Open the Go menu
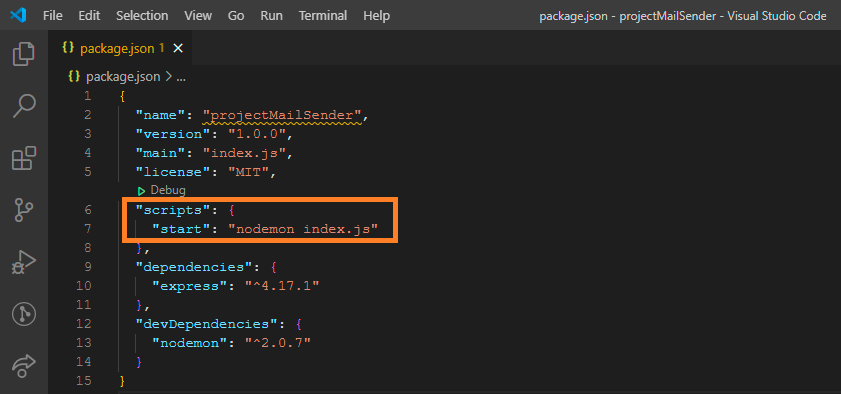The image size is (841, 394). point(236,16)
